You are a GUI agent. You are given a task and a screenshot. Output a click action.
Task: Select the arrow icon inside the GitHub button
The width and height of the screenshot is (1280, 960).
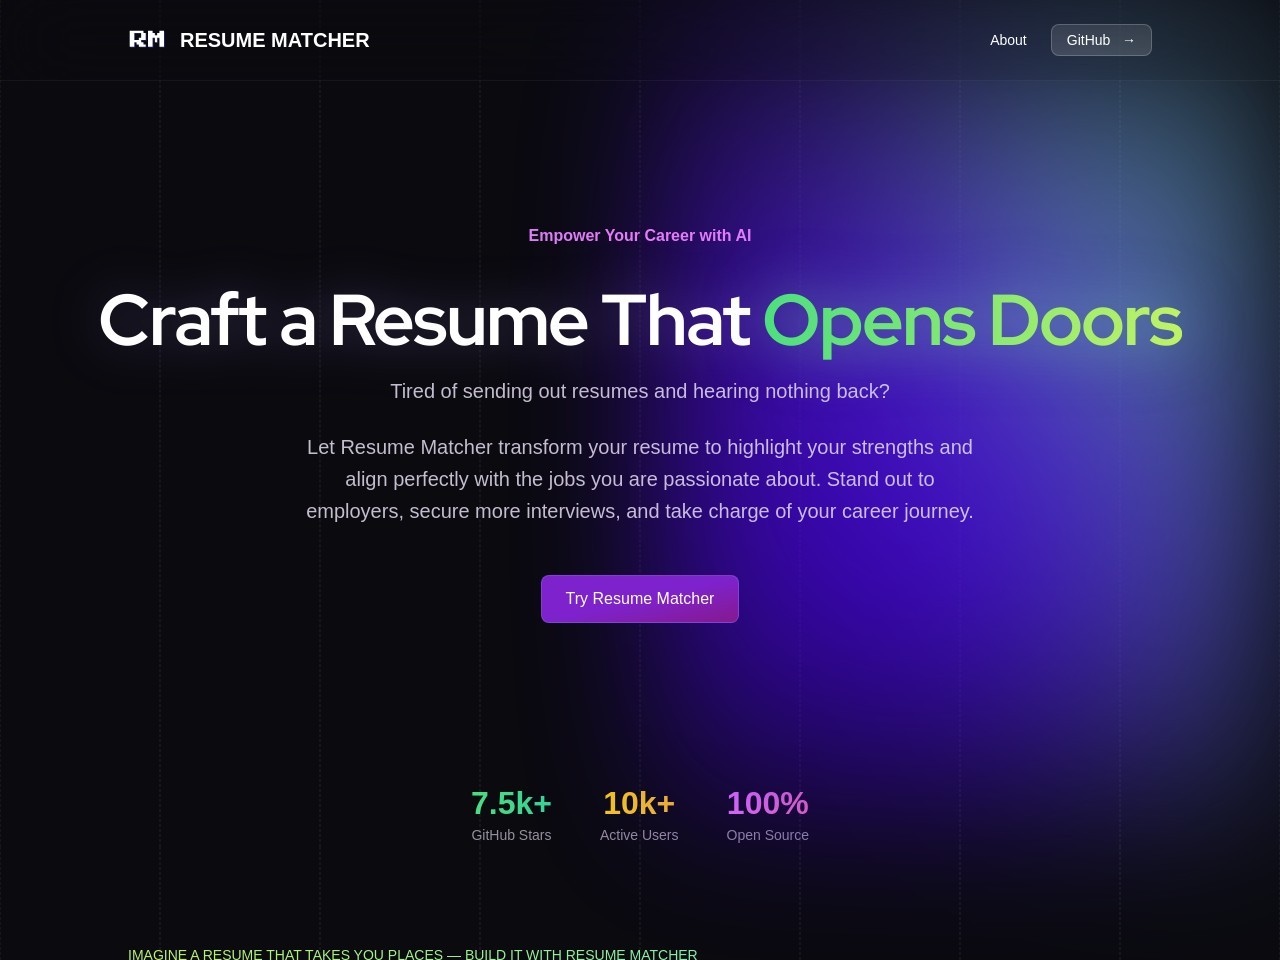[1128, 40]
